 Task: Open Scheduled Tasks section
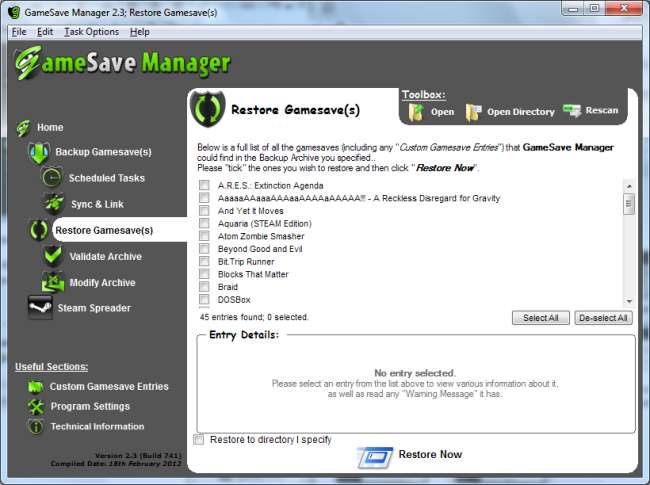[x=107, y=178]
